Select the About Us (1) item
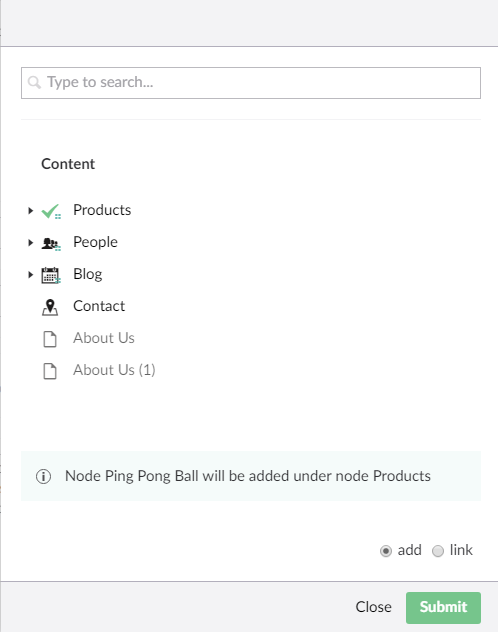This screenshot has height=632, width=498. click(x=114, y=370)
